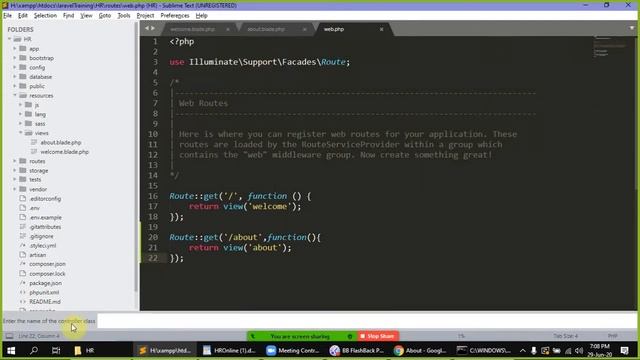Expand the app folder

click(x=15, y=49)
